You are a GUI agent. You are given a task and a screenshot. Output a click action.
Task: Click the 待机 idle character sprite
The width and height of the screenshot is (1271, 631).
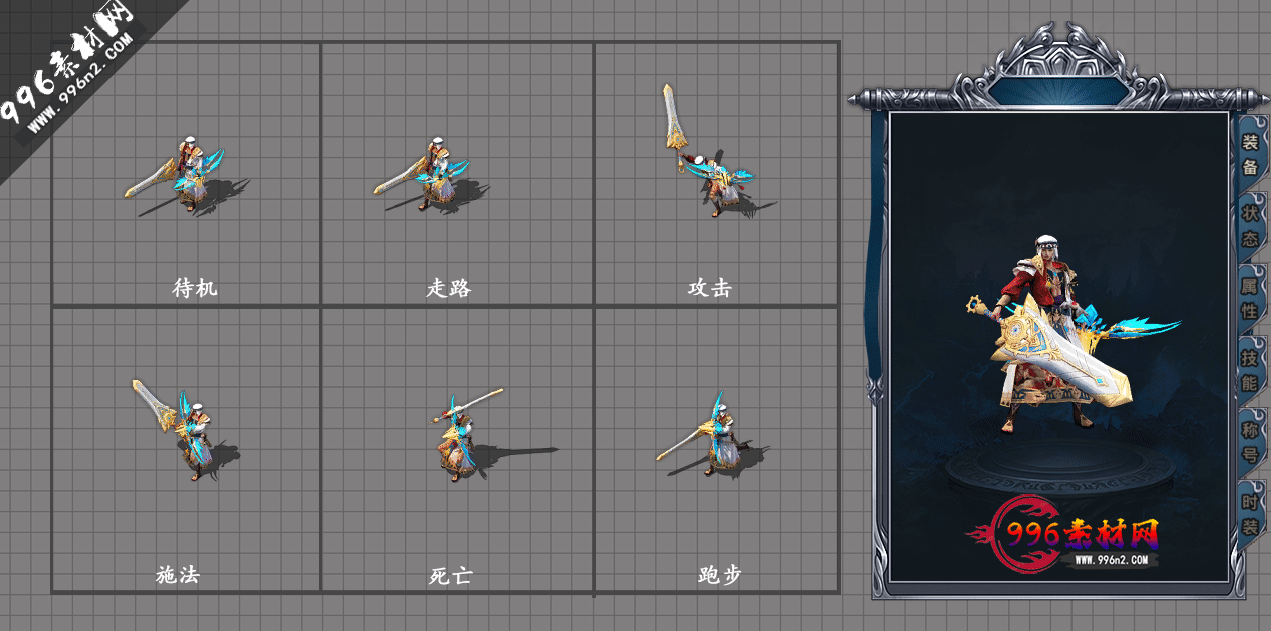pos(187,175)
